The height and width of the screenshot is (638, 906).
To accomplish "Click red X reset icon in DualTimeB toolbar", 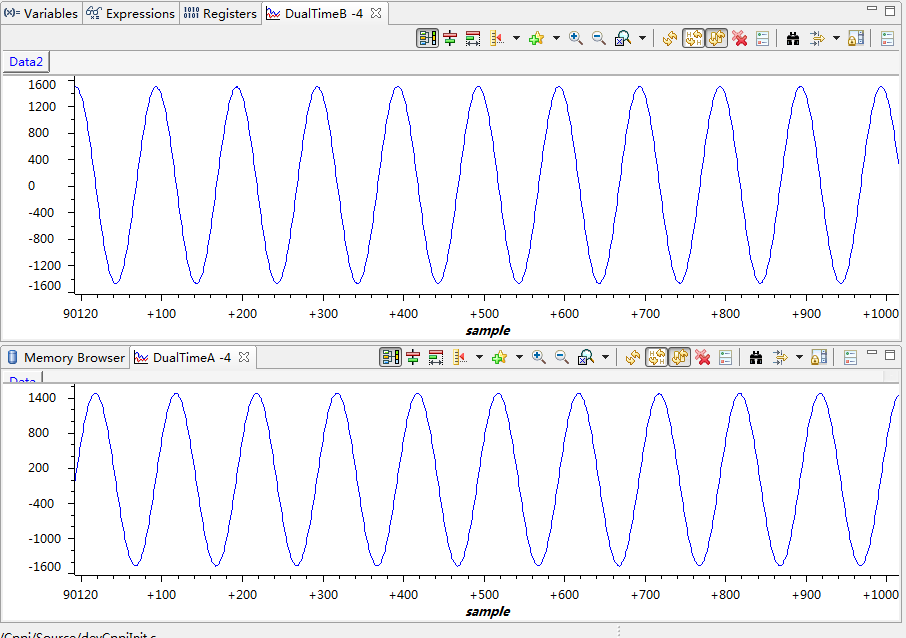I will pos(739,39).
